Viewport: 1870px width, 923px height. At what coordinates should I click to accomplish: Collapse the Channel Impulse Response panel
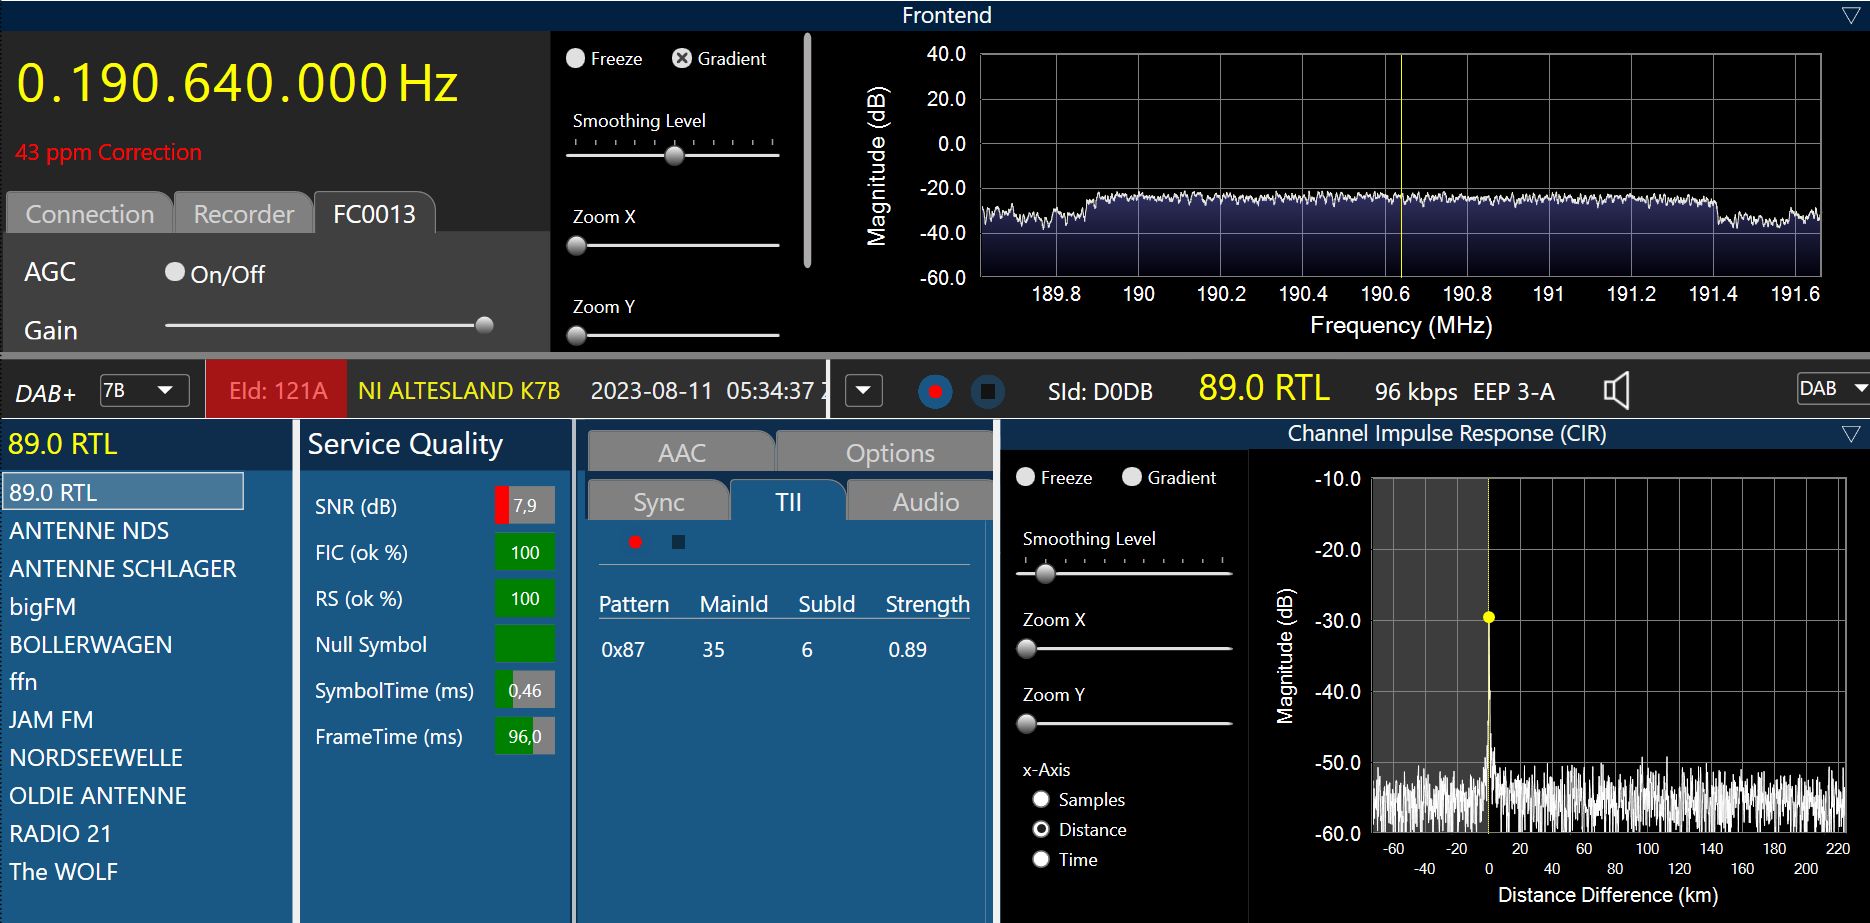(1850, 434)
